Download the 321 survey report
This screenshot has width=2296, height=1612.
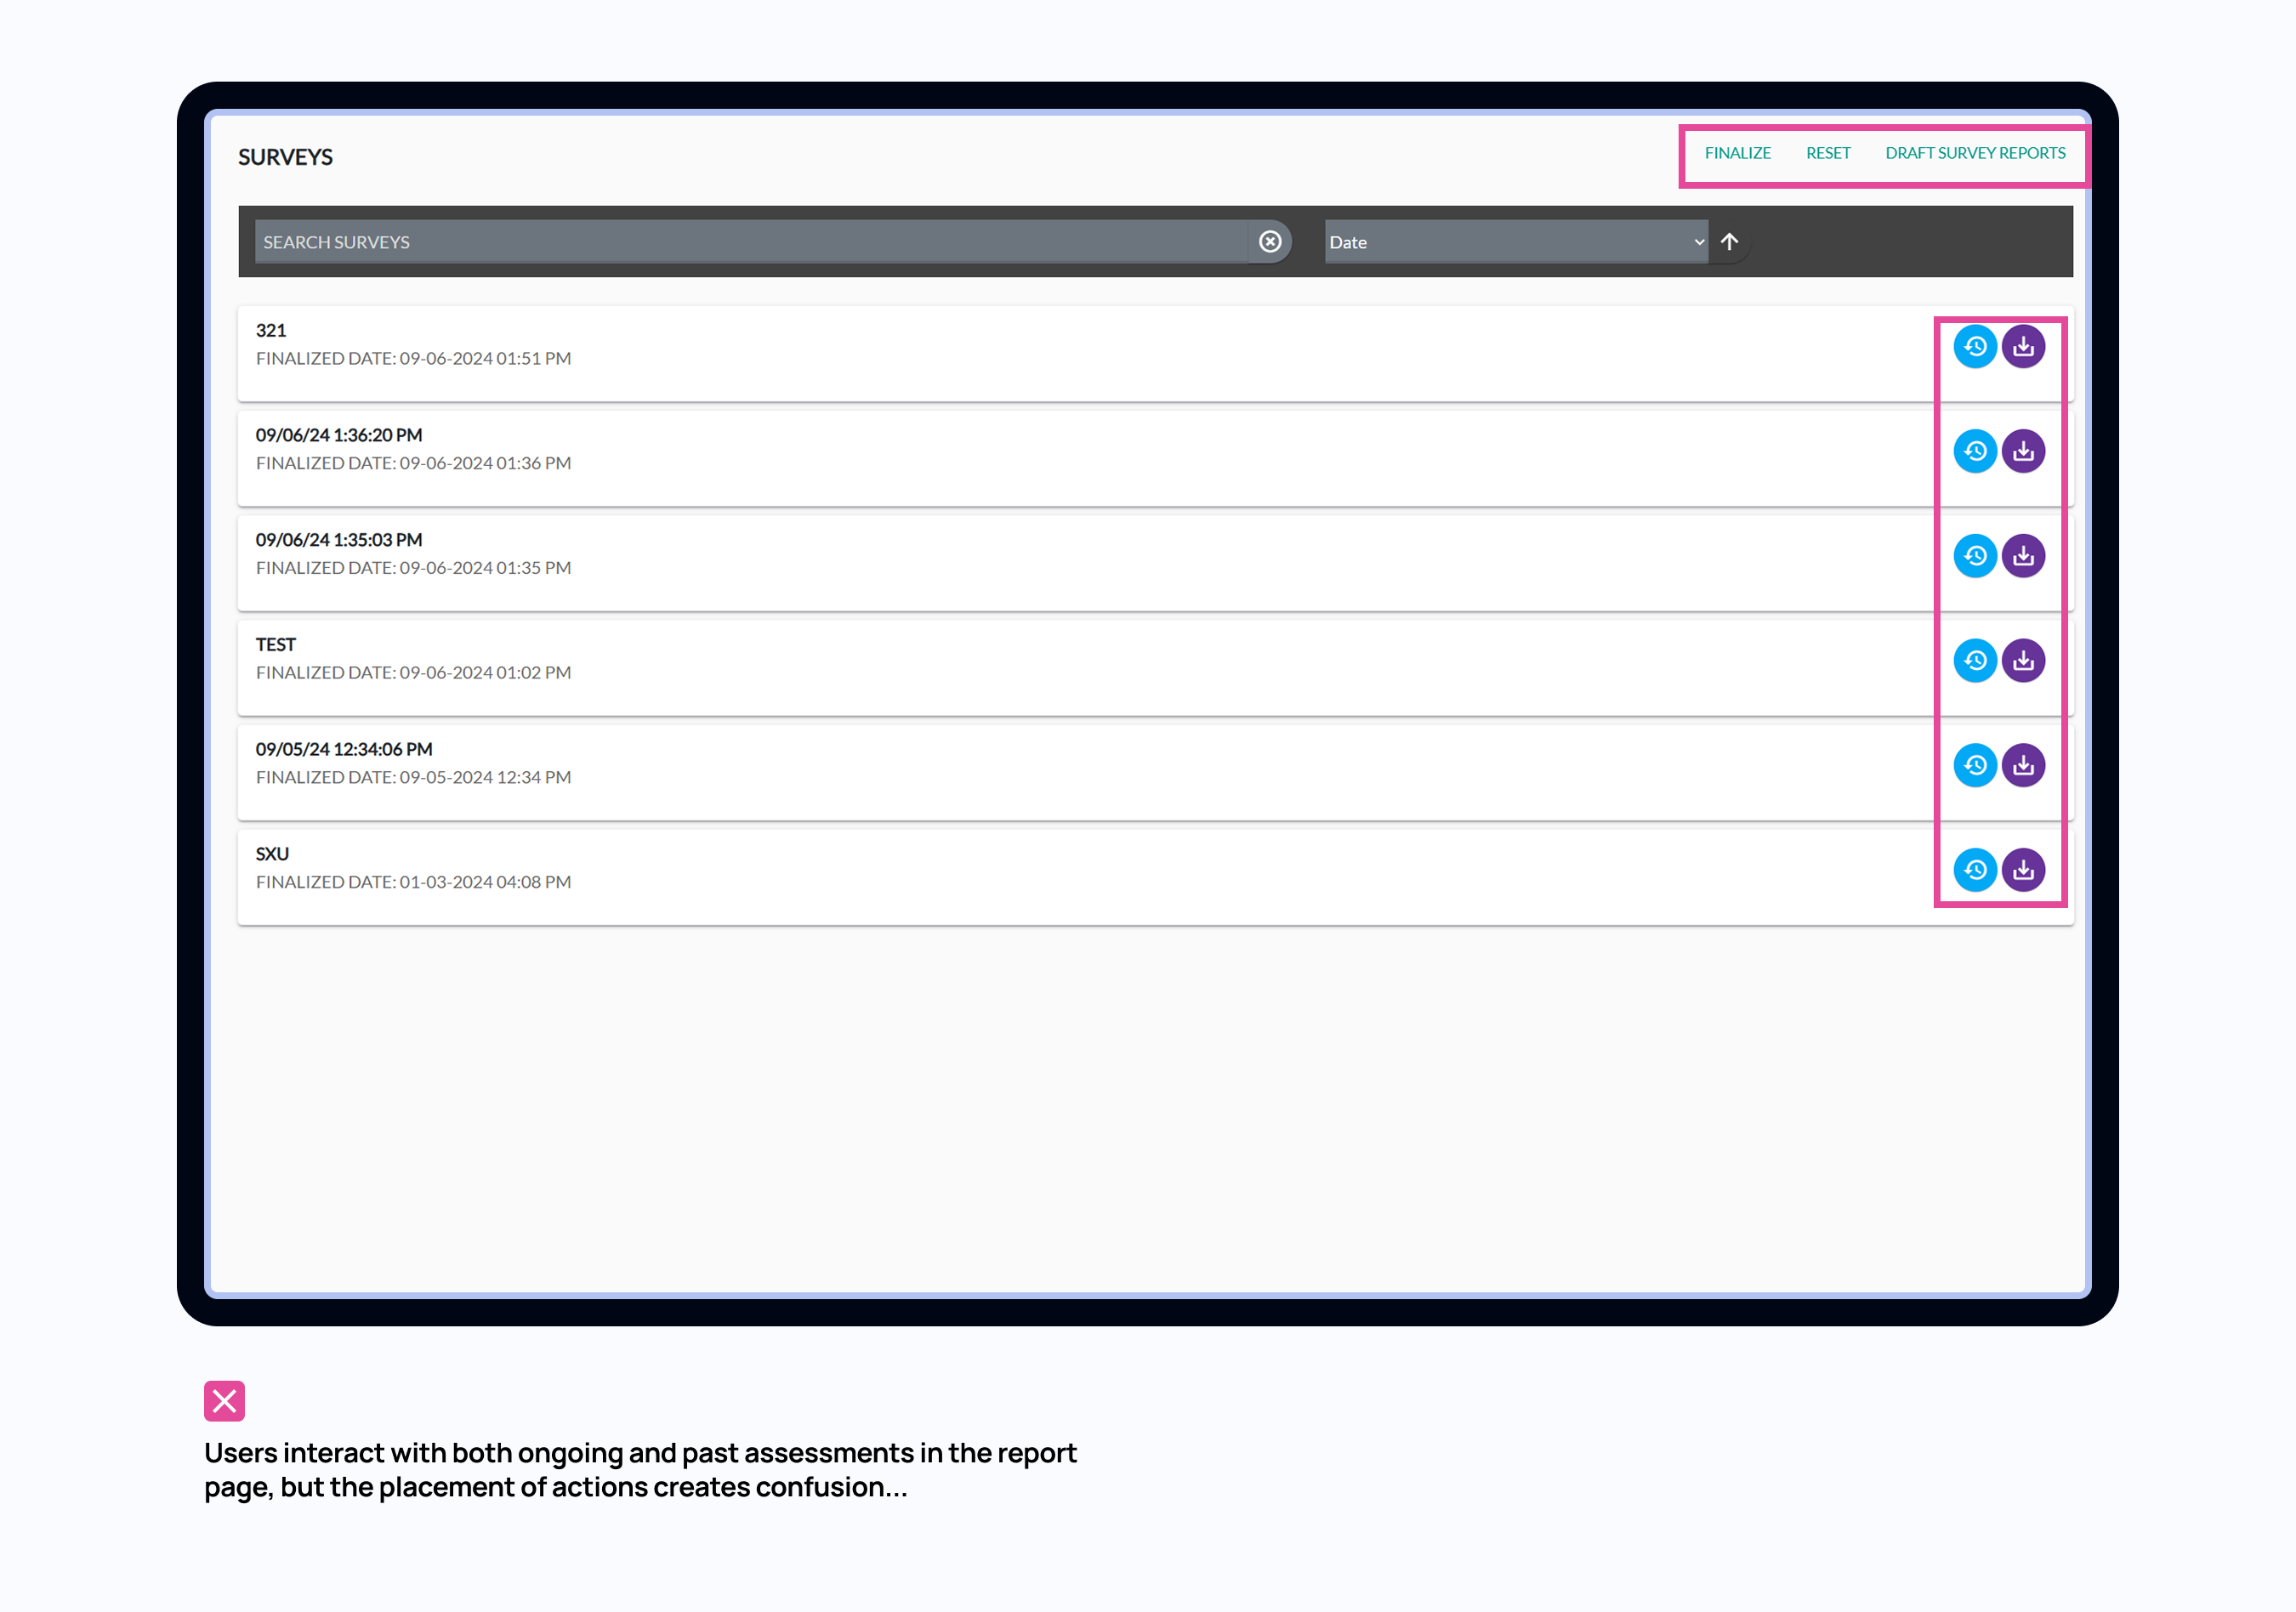tap(2023, 347)
